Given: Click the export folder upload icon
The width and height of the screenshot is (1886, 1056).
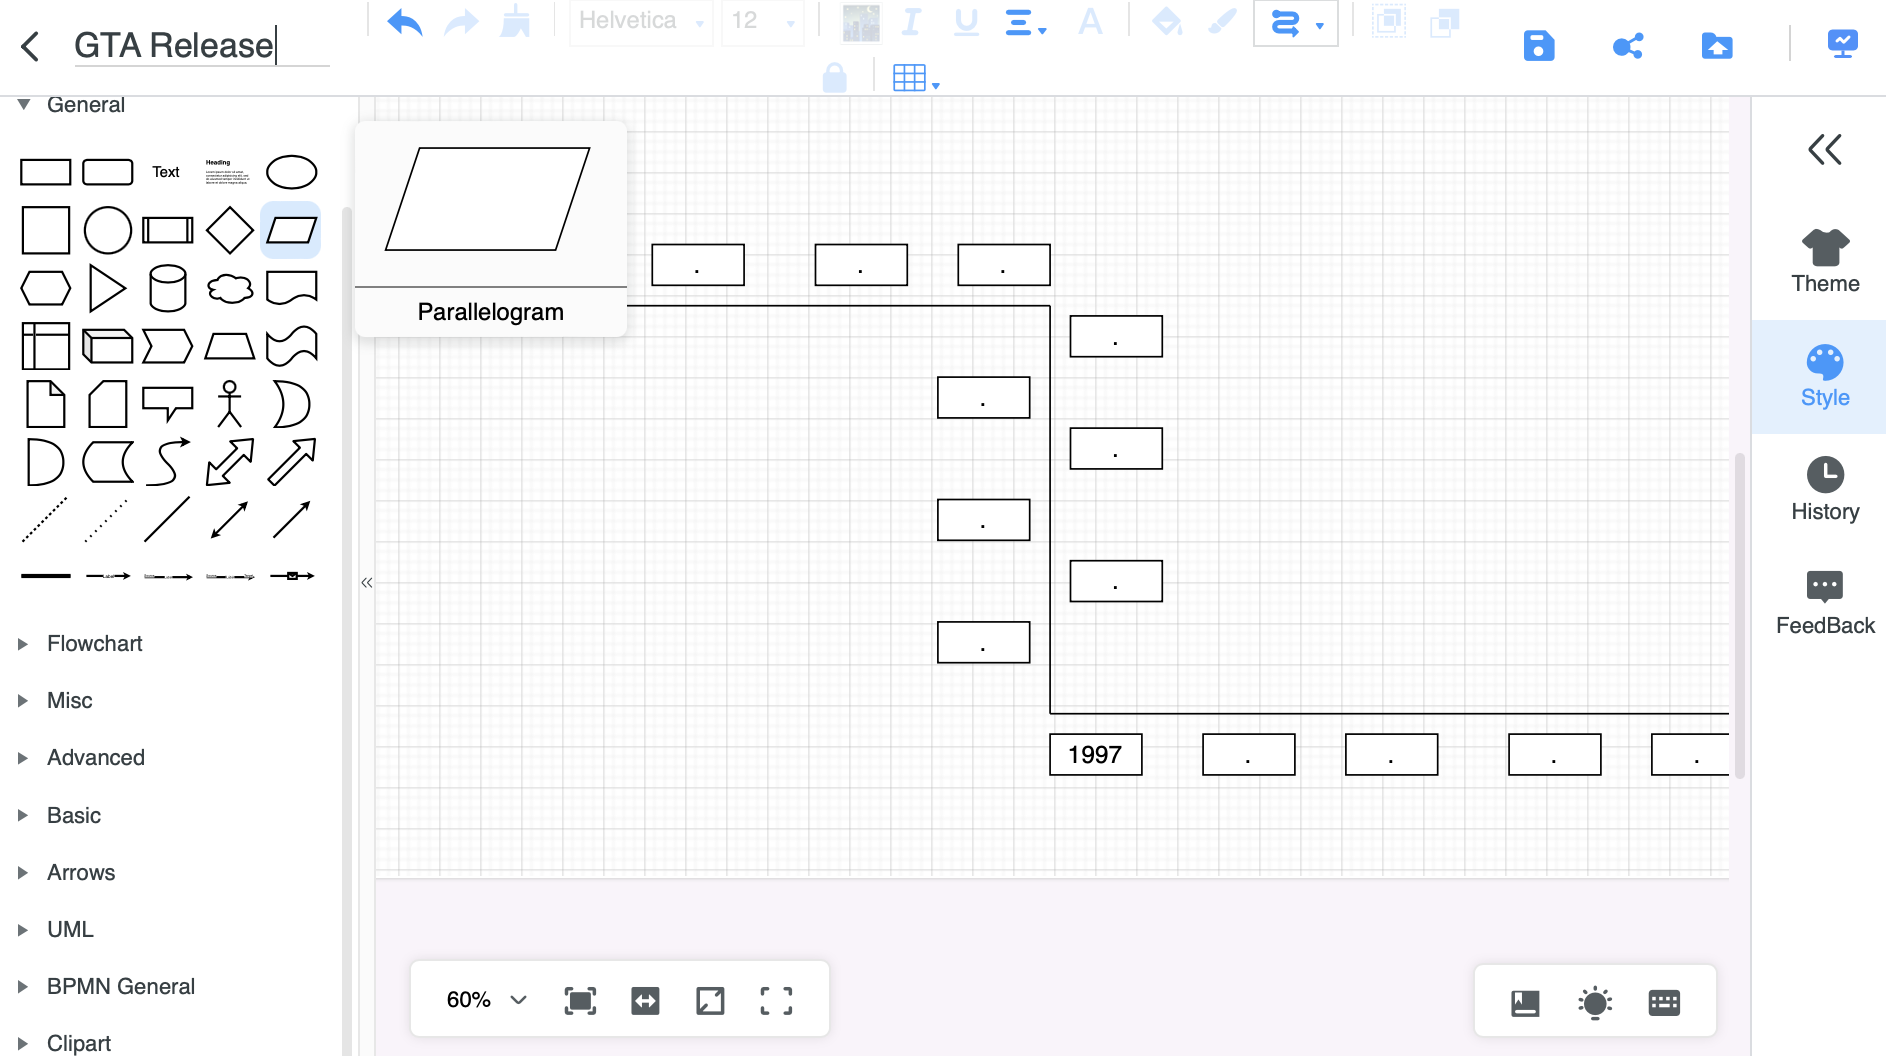Looking at the screenshot, I should 1717,46.
